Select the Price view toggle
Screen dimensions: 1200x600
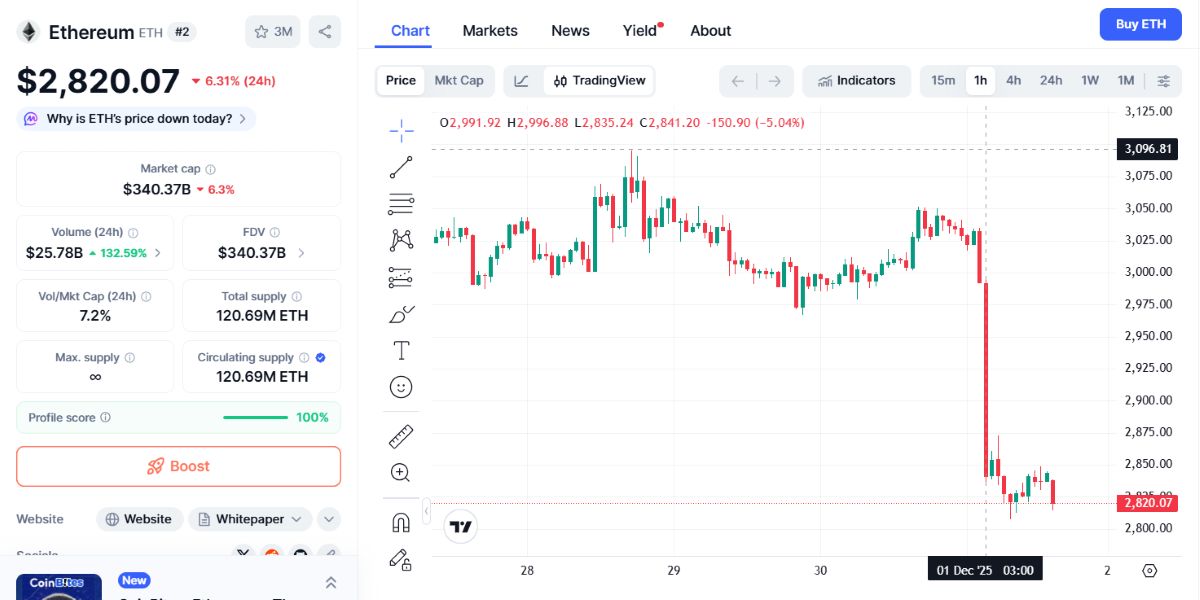tap(401, 81)
